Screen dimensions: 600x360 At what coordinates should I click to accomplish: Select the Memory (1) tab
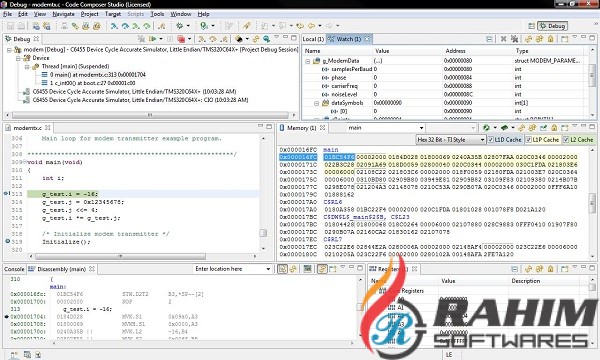coord(302,128)
